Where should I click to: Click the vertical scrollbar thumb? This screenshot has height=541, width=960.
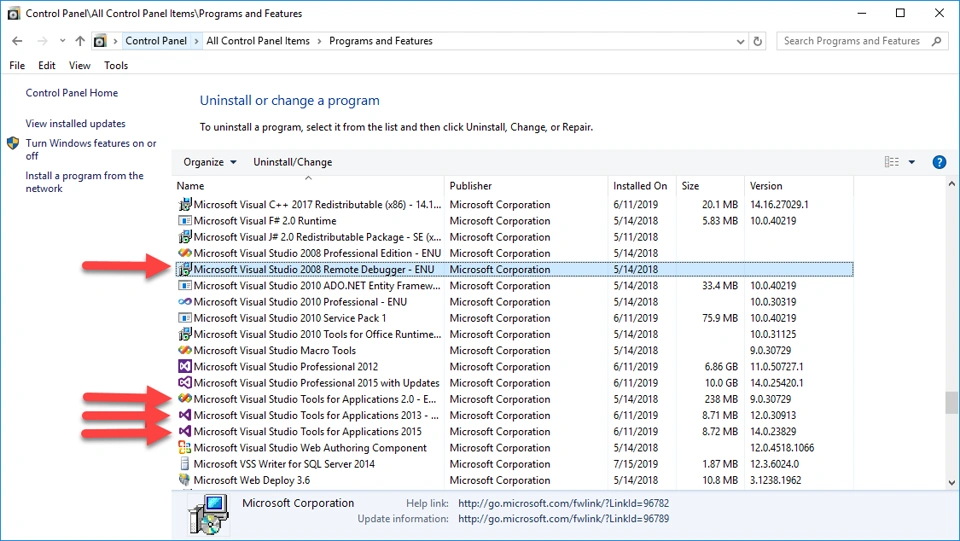[x=950, y=402]
